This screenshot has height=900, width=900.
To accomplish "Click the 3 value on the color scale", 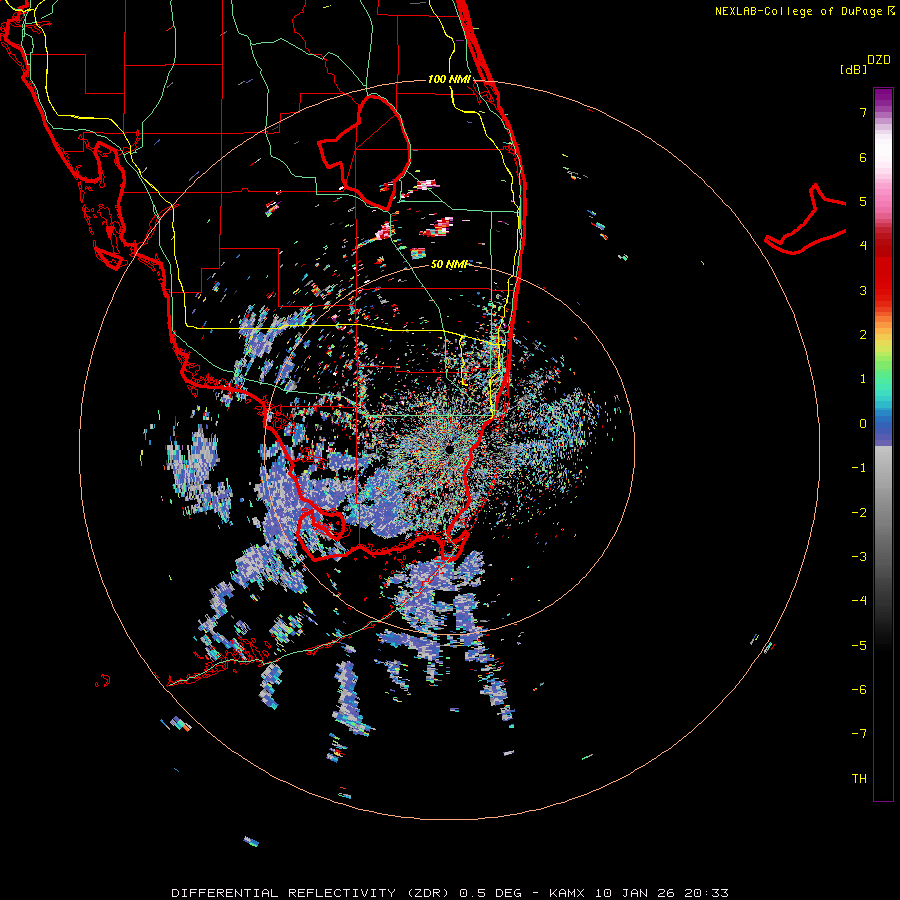I will pos(863,290).
